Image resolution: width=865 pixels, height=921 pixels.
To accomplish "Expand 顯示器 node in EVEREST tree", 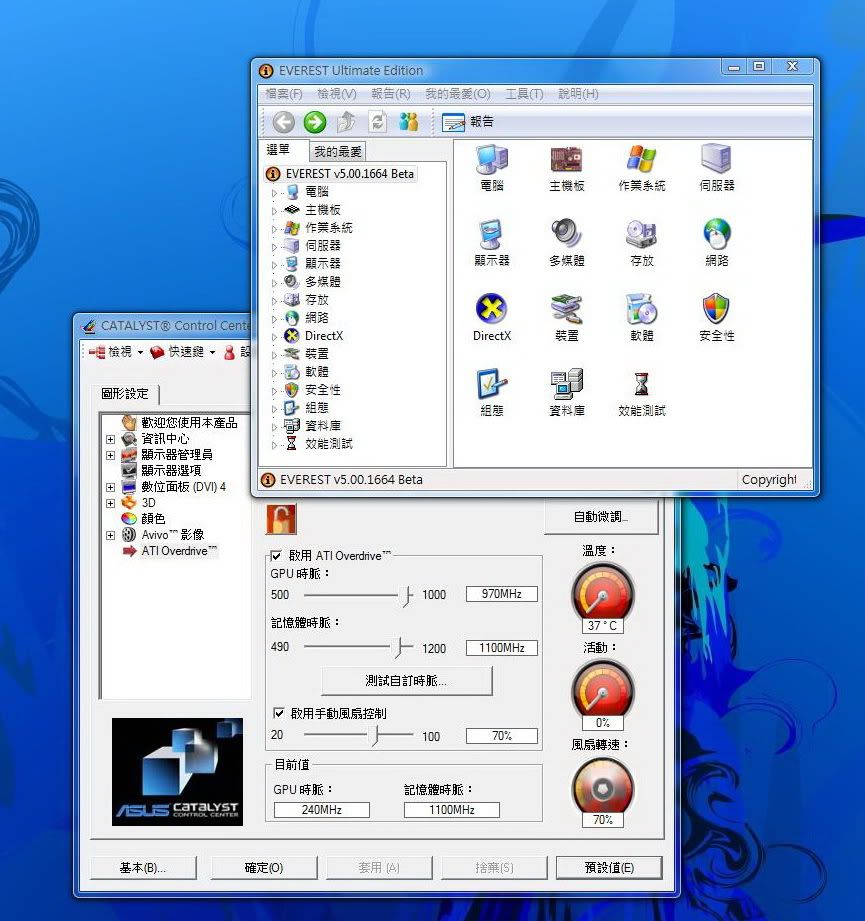I will click(274, 265).
